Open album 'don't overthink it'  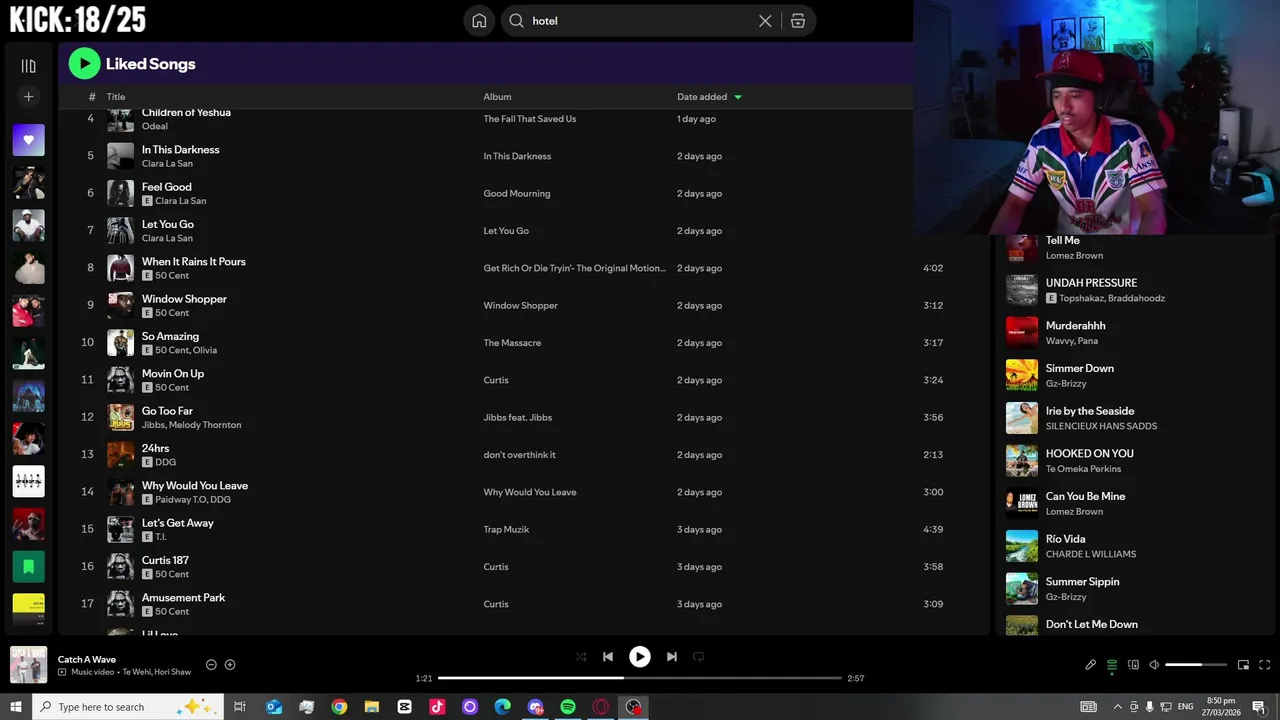click(x=519, y=455)
